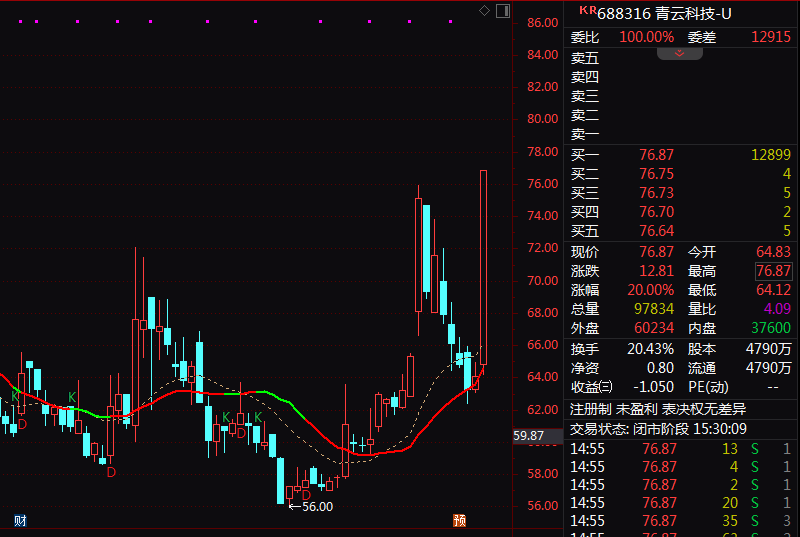Click the diamond icon above the chart
This screenshot has height=537, width=800.
(485, 10)
